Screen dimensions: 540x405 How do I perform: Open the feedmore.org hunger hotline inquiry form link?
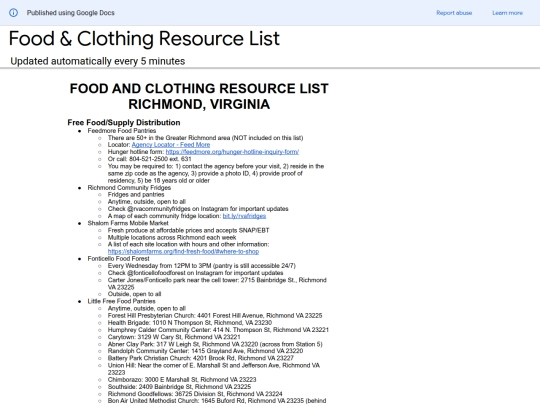click(232, 152)
